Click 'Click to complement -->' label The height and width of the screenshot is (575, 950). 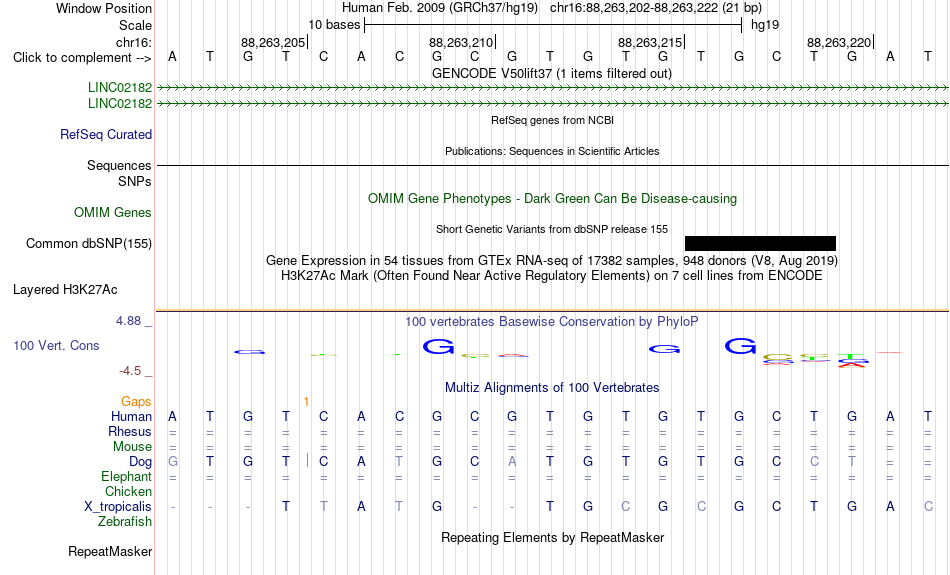(x=82, y=58)
